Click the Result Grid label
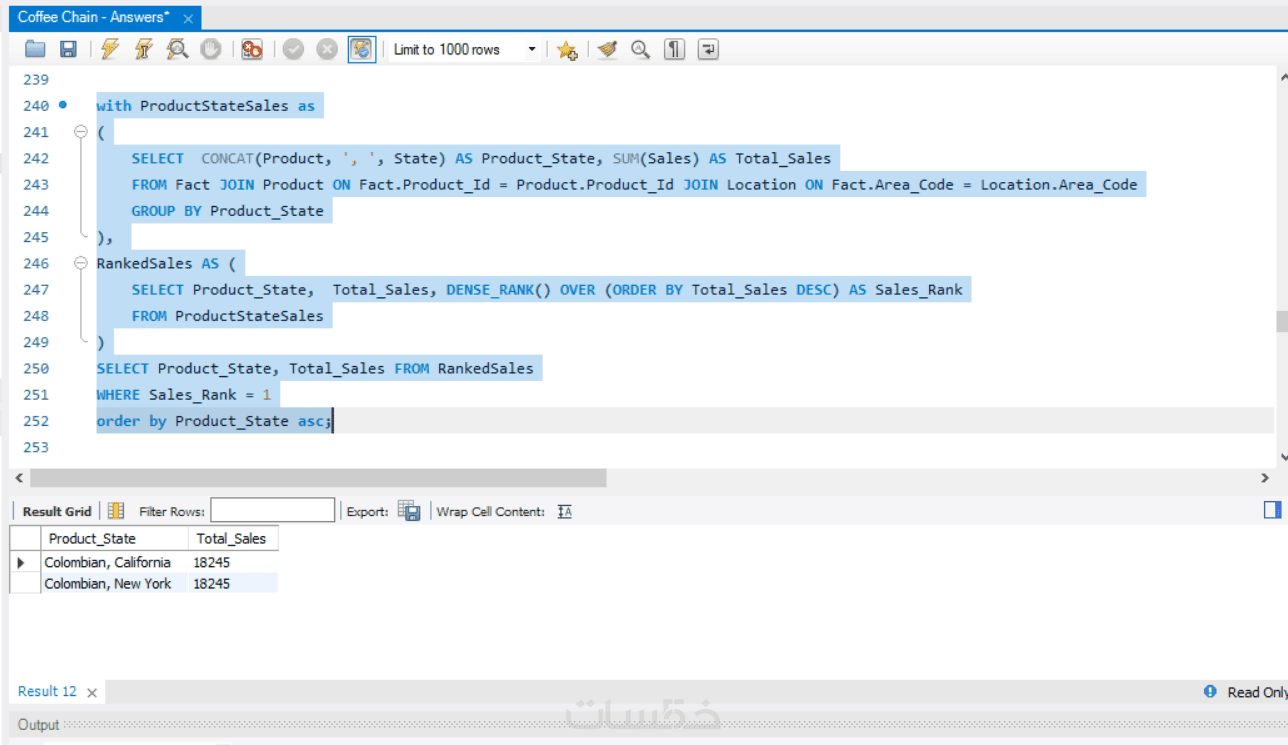The height and width of the screenshot is (745, 1288). coord(57,511)
